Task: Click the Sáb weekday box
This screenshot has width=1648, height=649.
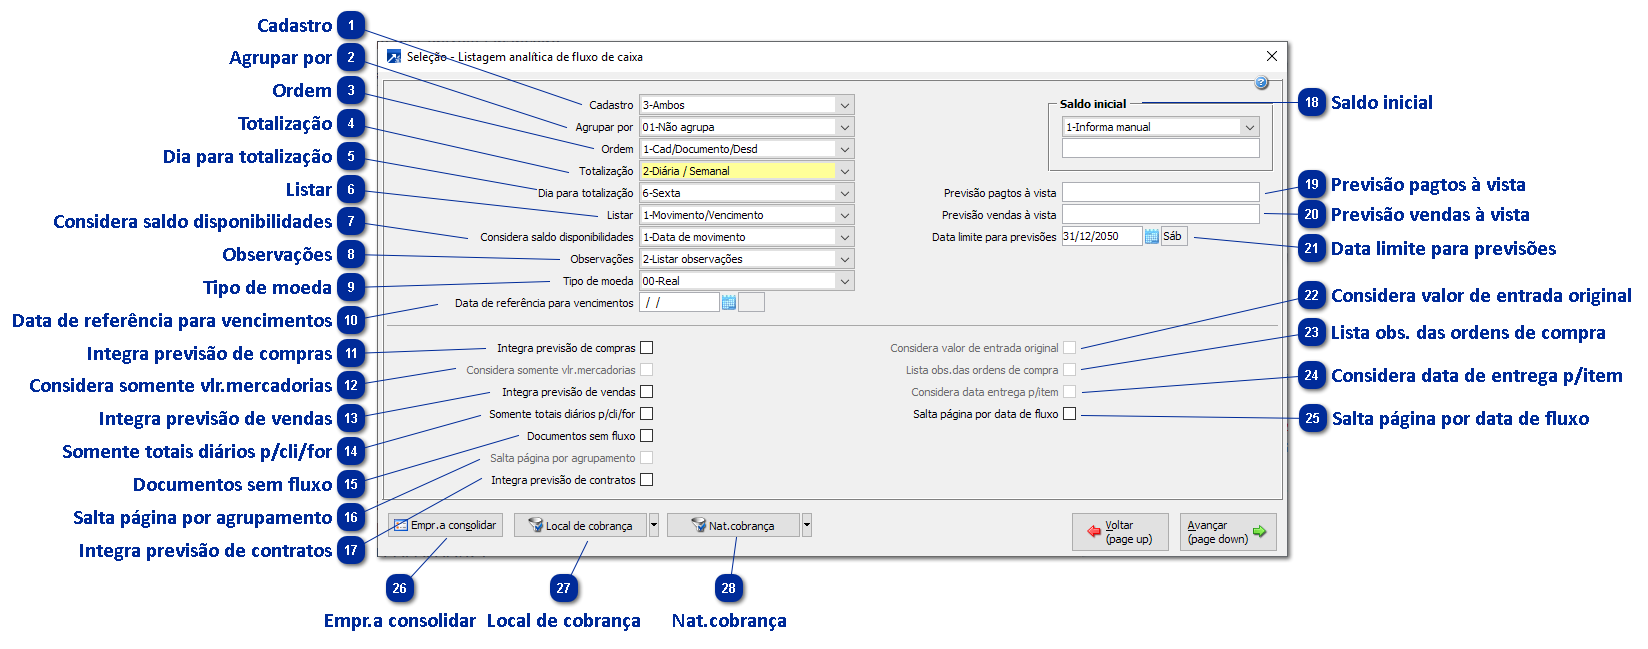Action: [x=1174, y=237]
